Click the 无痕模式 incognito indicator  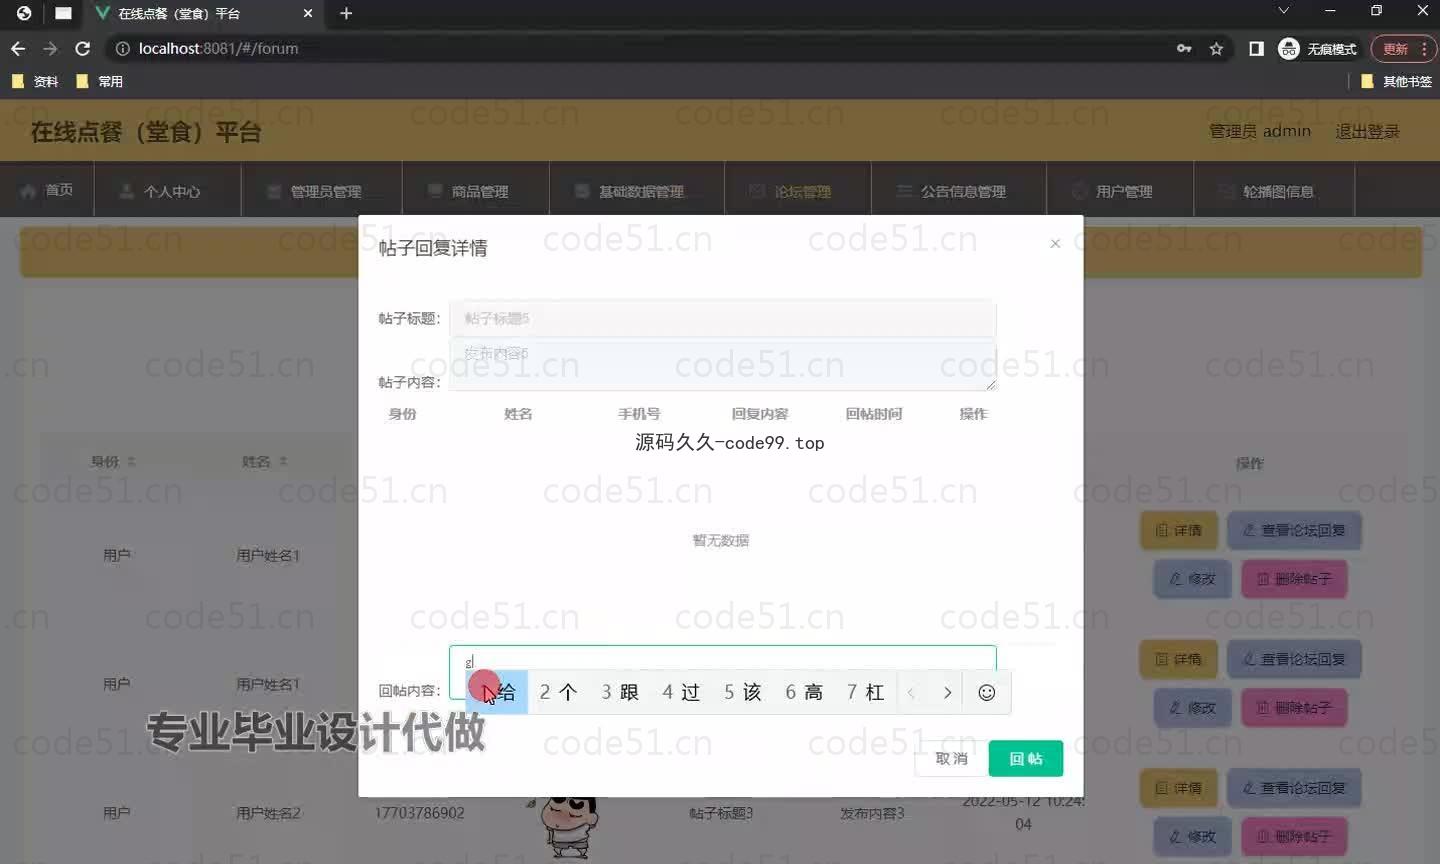pos(1317,48)
